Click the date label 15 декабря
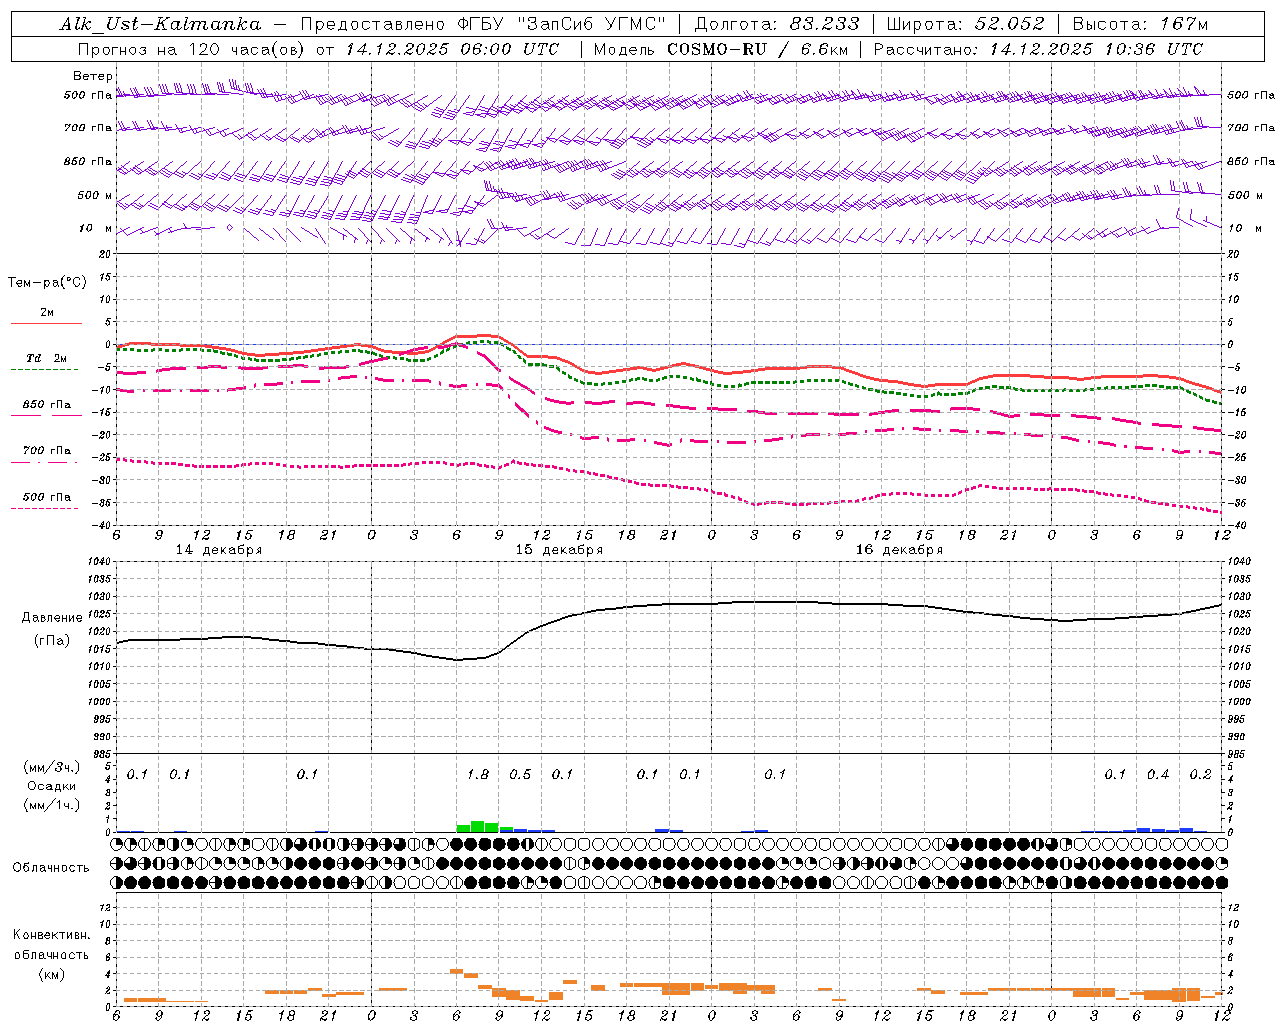Screen dimensions: 1280x1024 pyautogui.click(x=559, y=550)
